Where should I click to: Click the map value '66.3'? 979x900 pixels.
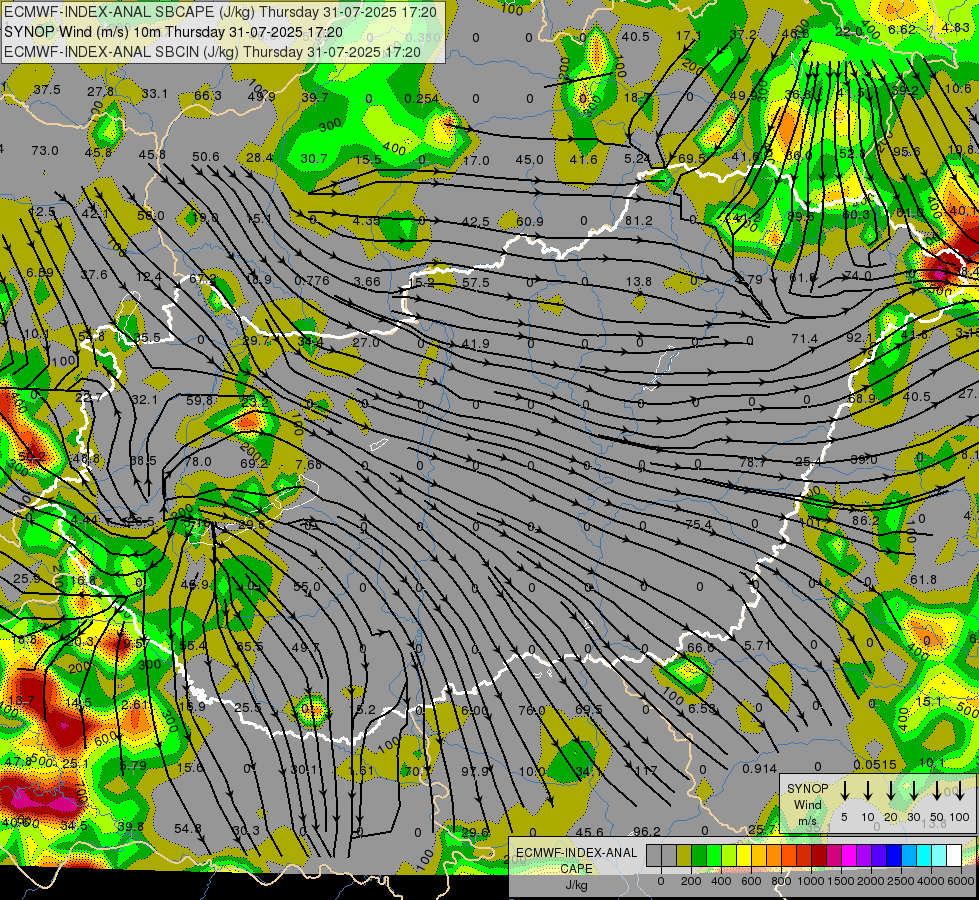pyautogui.click(x=208, y=96)
